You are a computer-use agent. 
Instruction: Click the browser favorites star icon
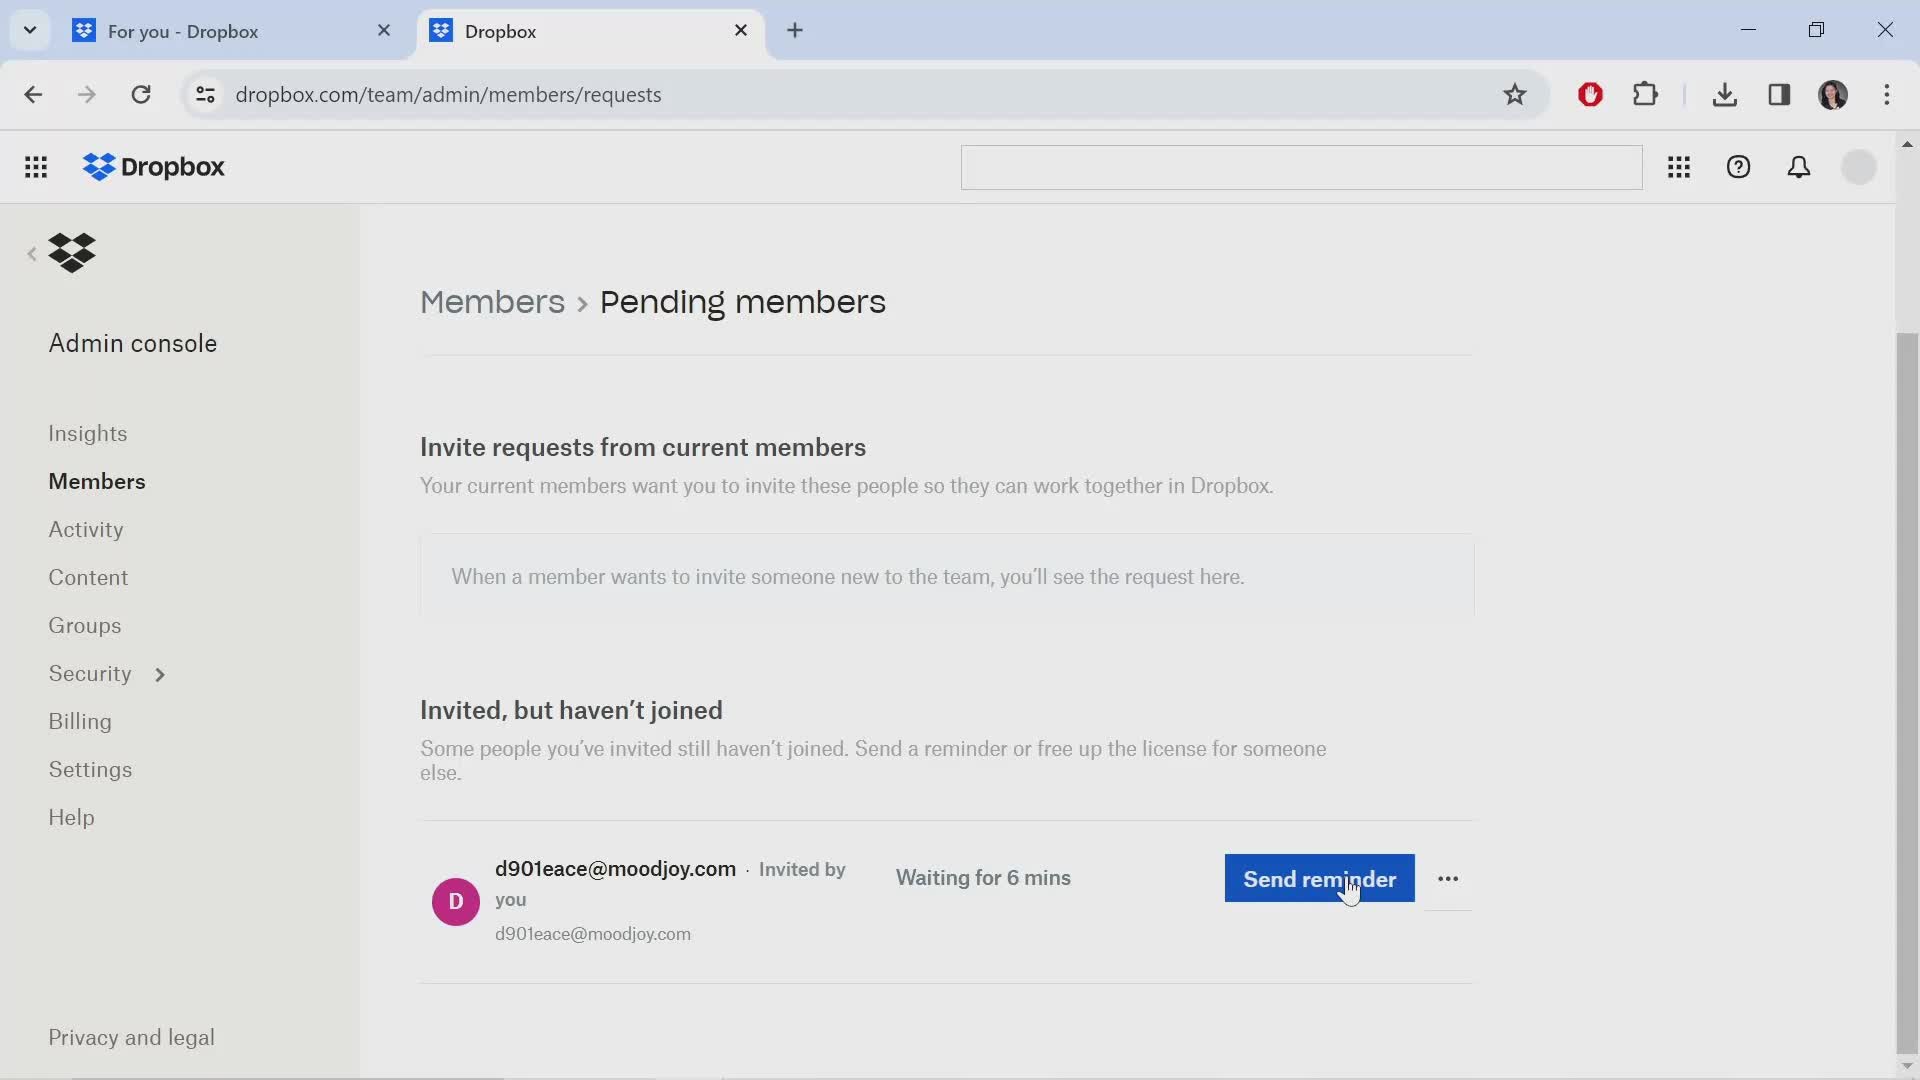coord(1516,94)
